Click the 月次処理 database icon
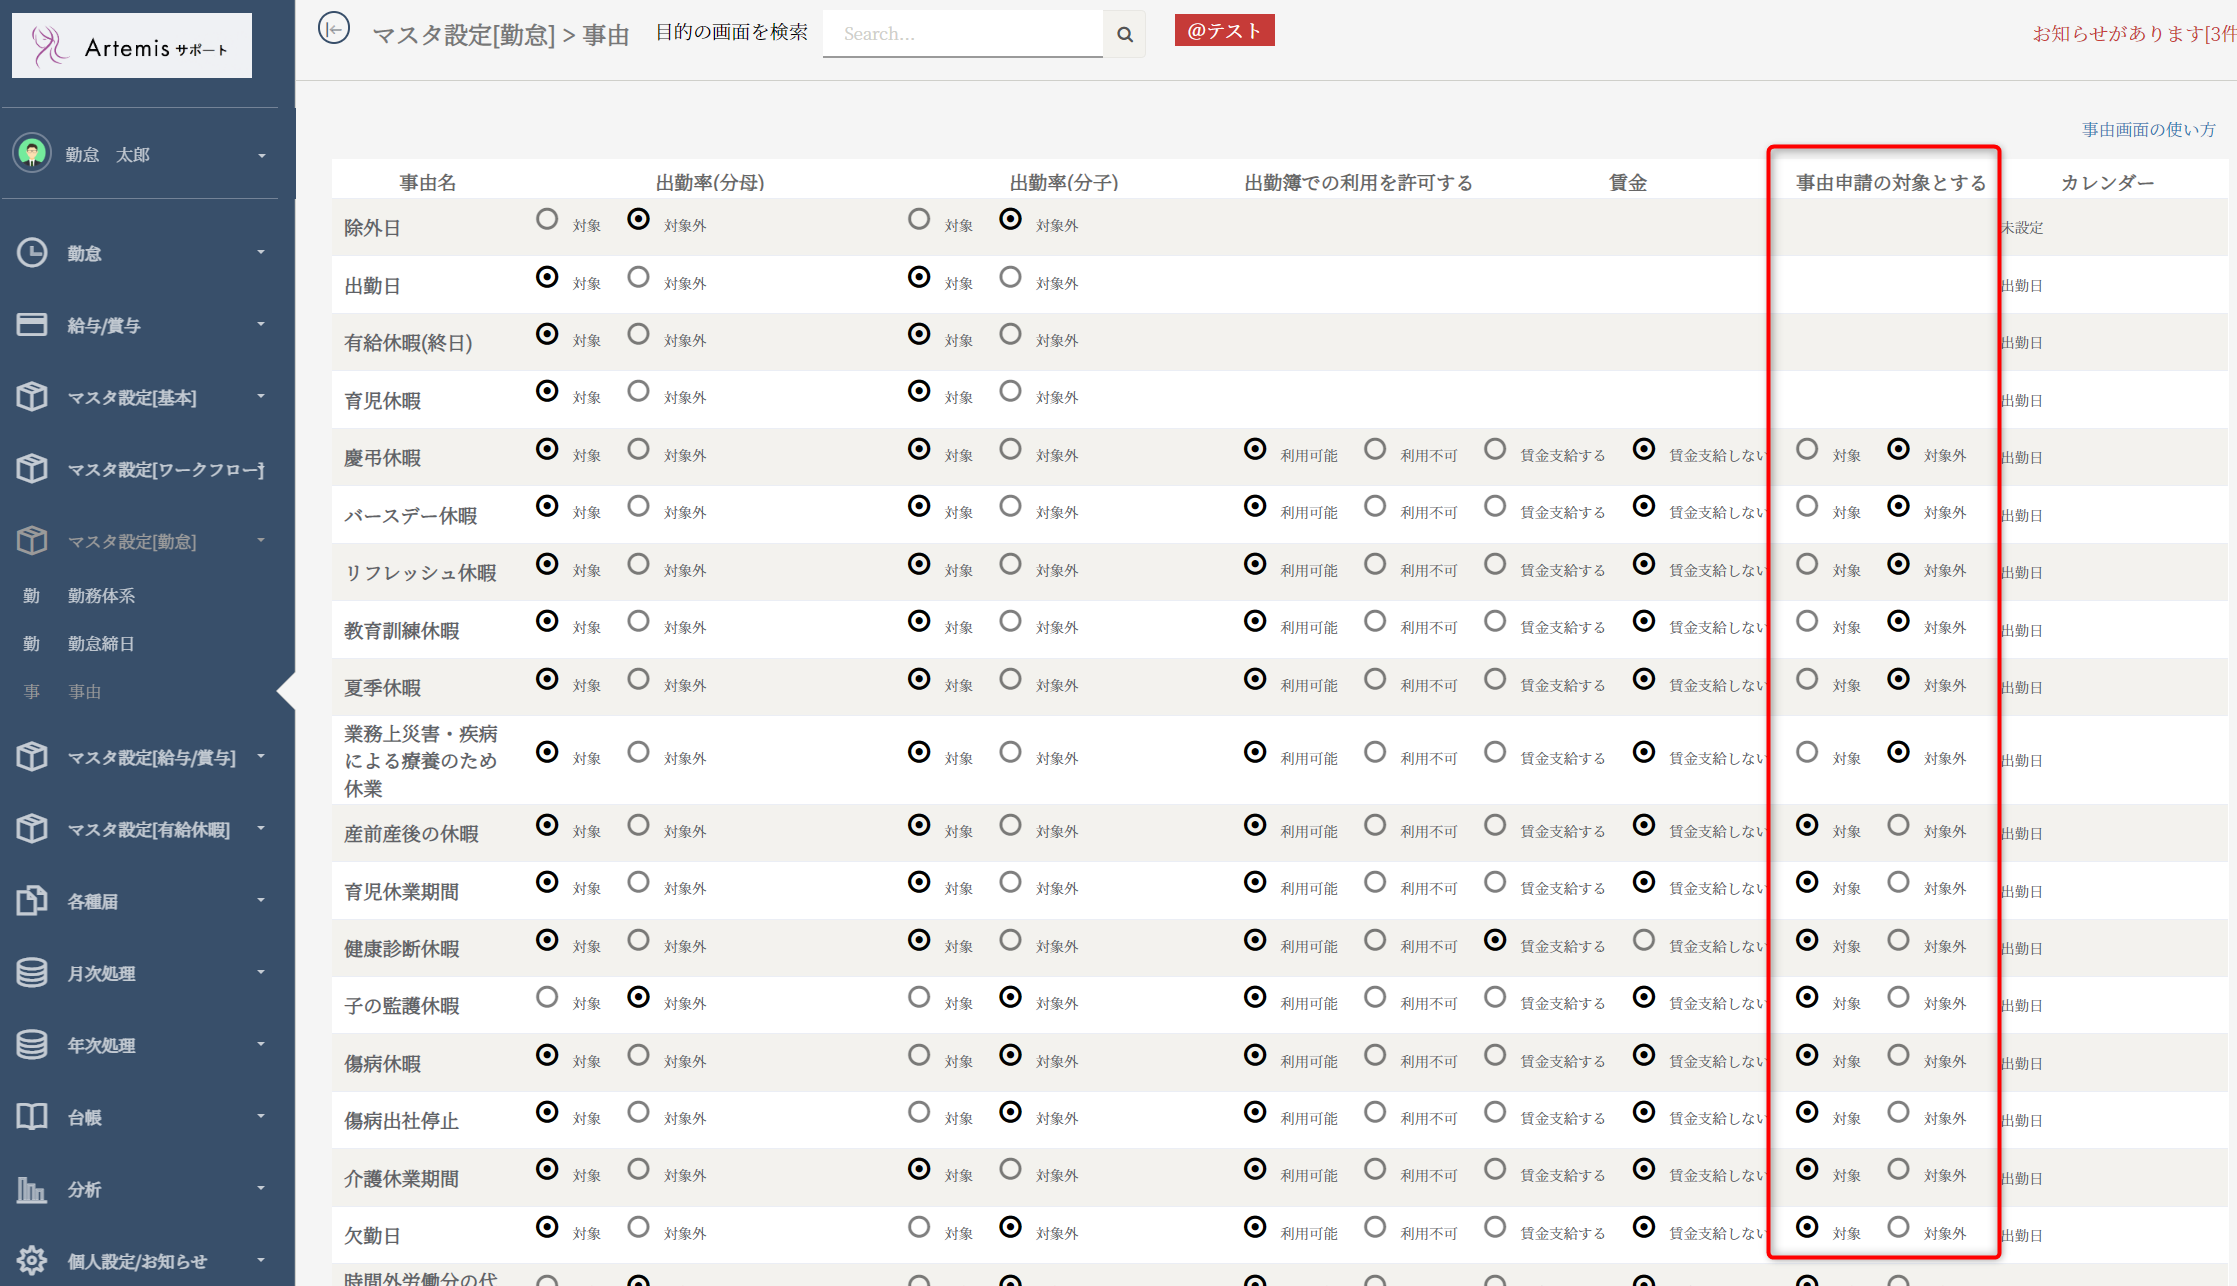The height and width of the screenshot is (1286, 2237). pos(32,973)
